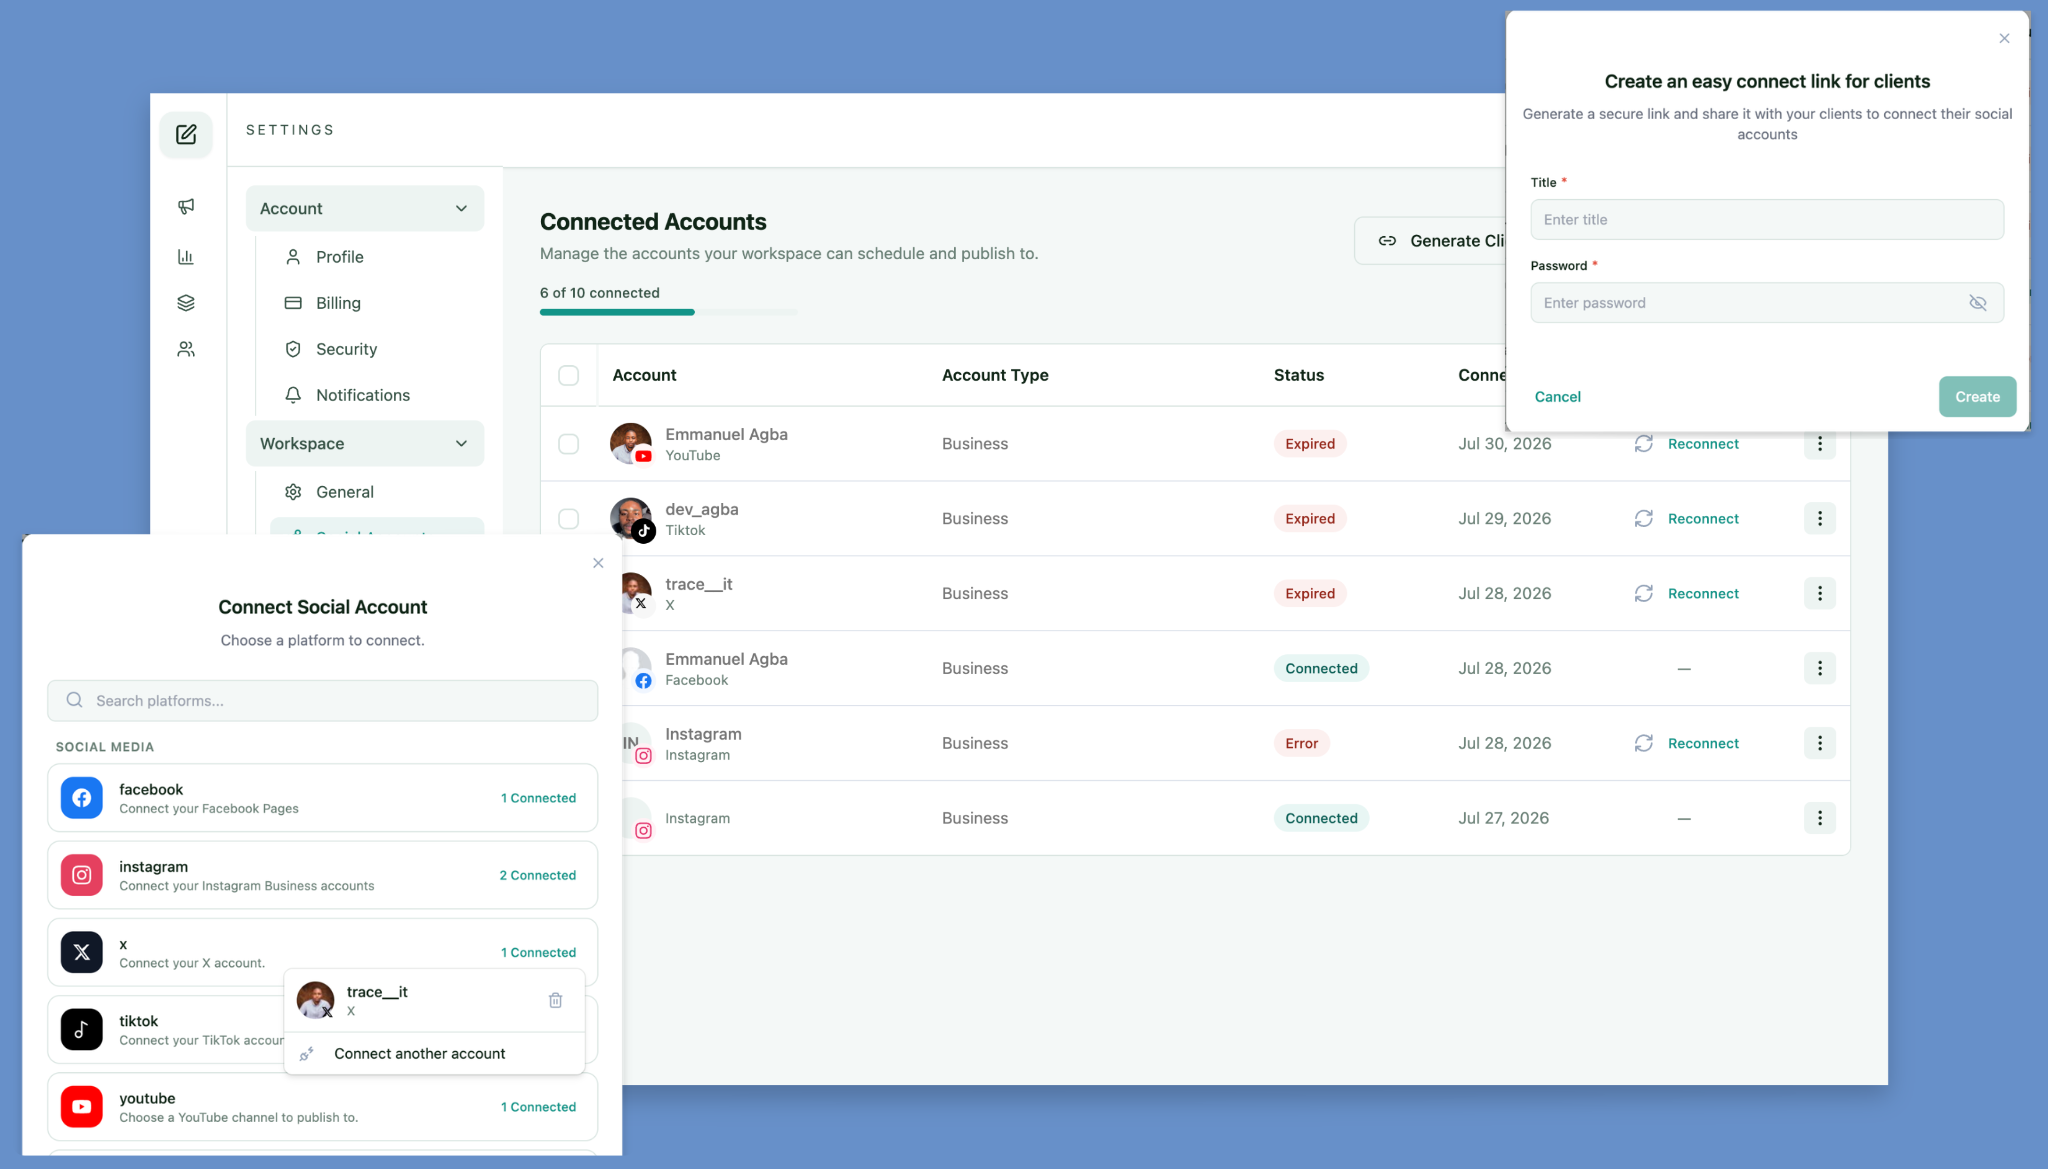
Task: Check the dev_agba Tiktok row checkbox
Action: point(569,519)
